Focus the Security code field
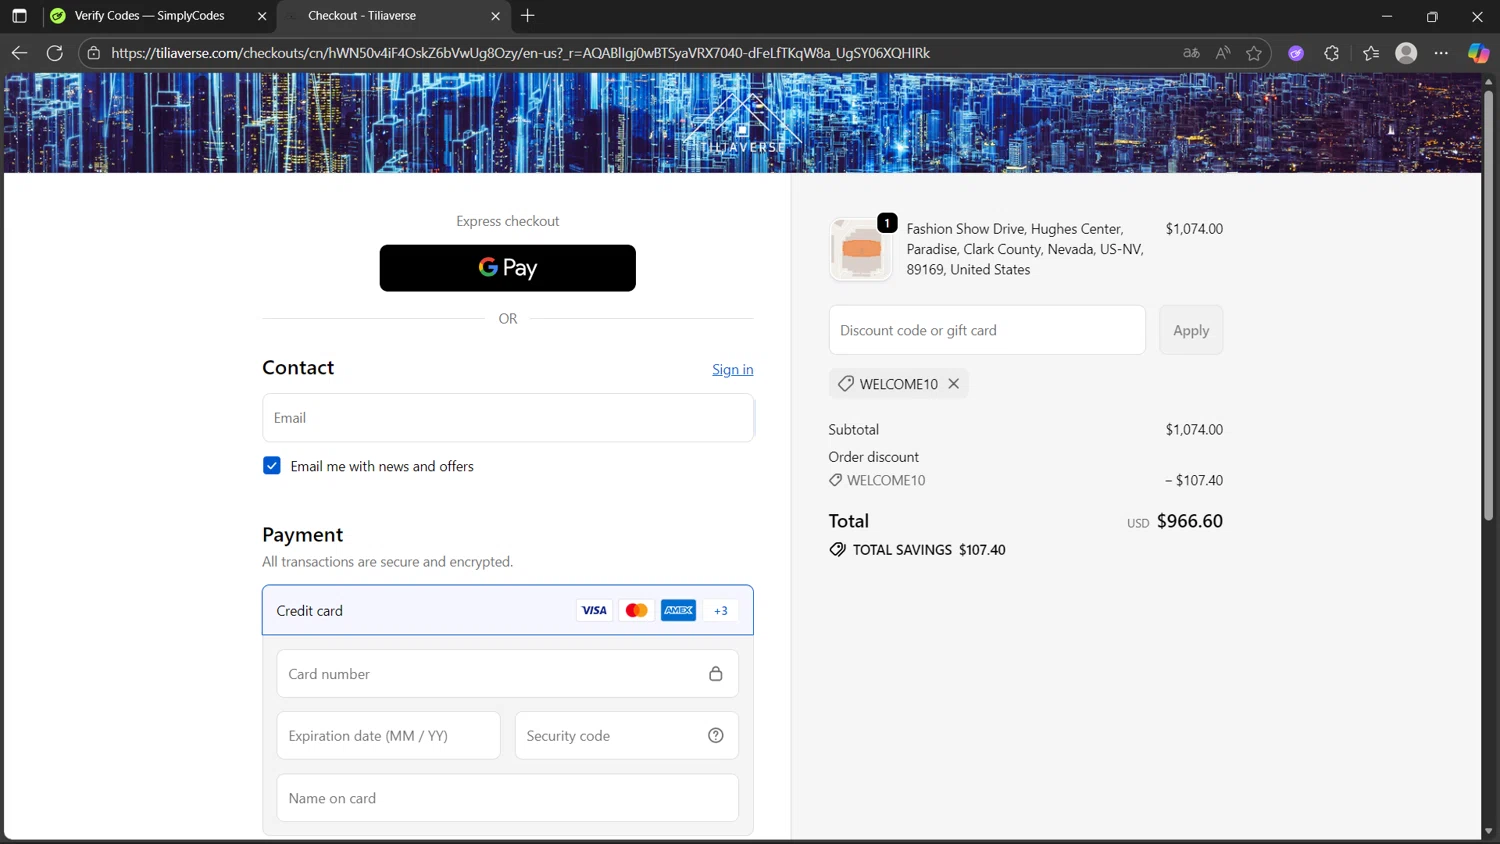1500x844 pixels. point(627,736)
